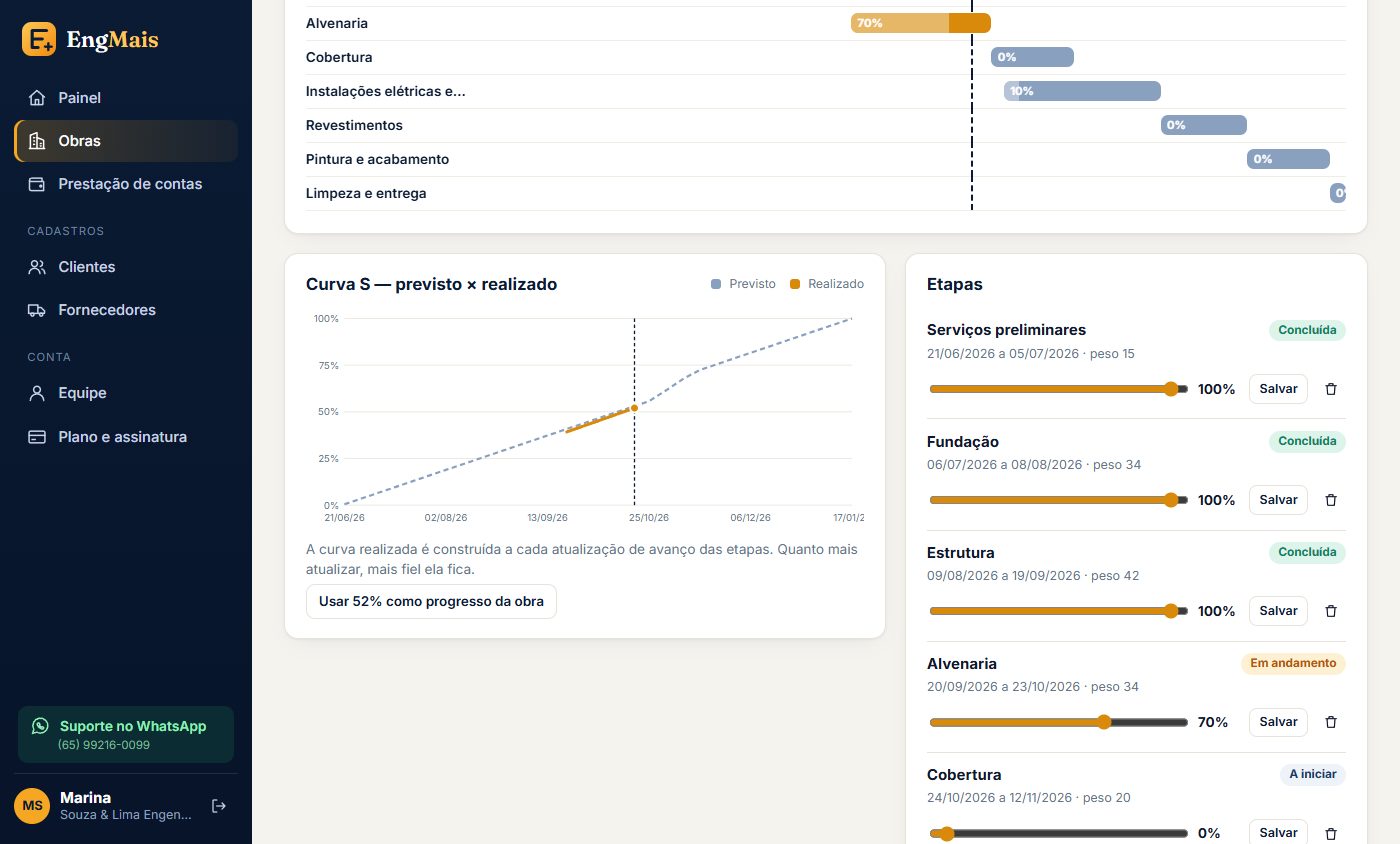Open the Obras section

coord(126,141)
